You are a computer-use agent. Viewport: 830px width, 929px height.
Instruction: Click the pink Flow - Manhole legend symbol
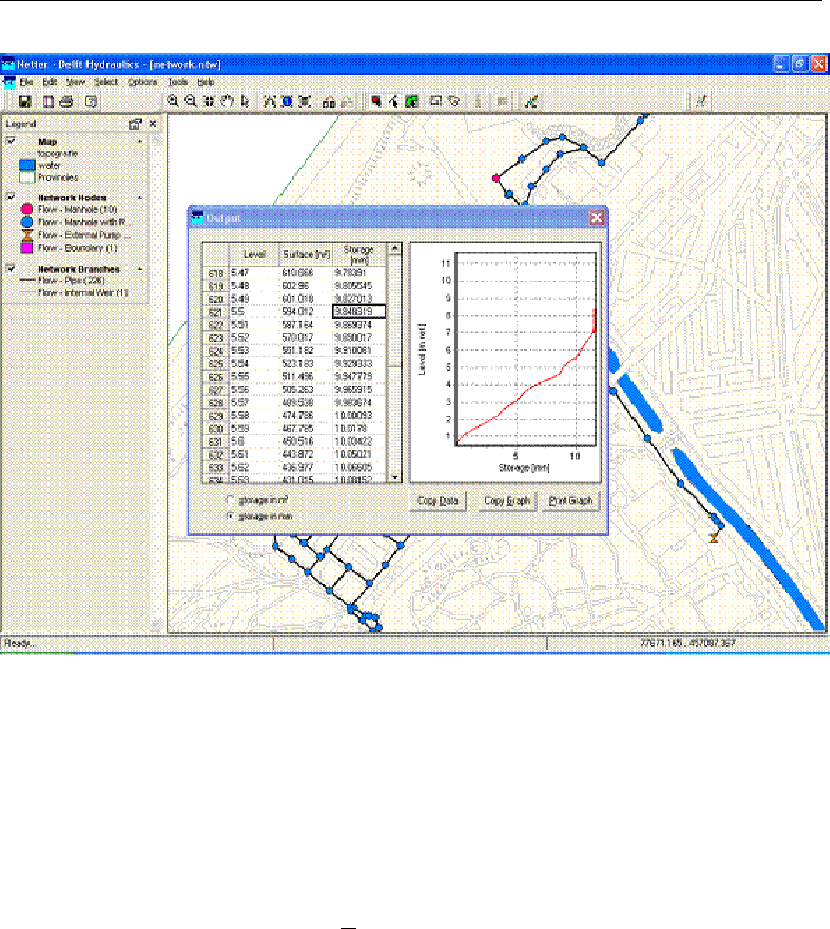tap(27, 209)
